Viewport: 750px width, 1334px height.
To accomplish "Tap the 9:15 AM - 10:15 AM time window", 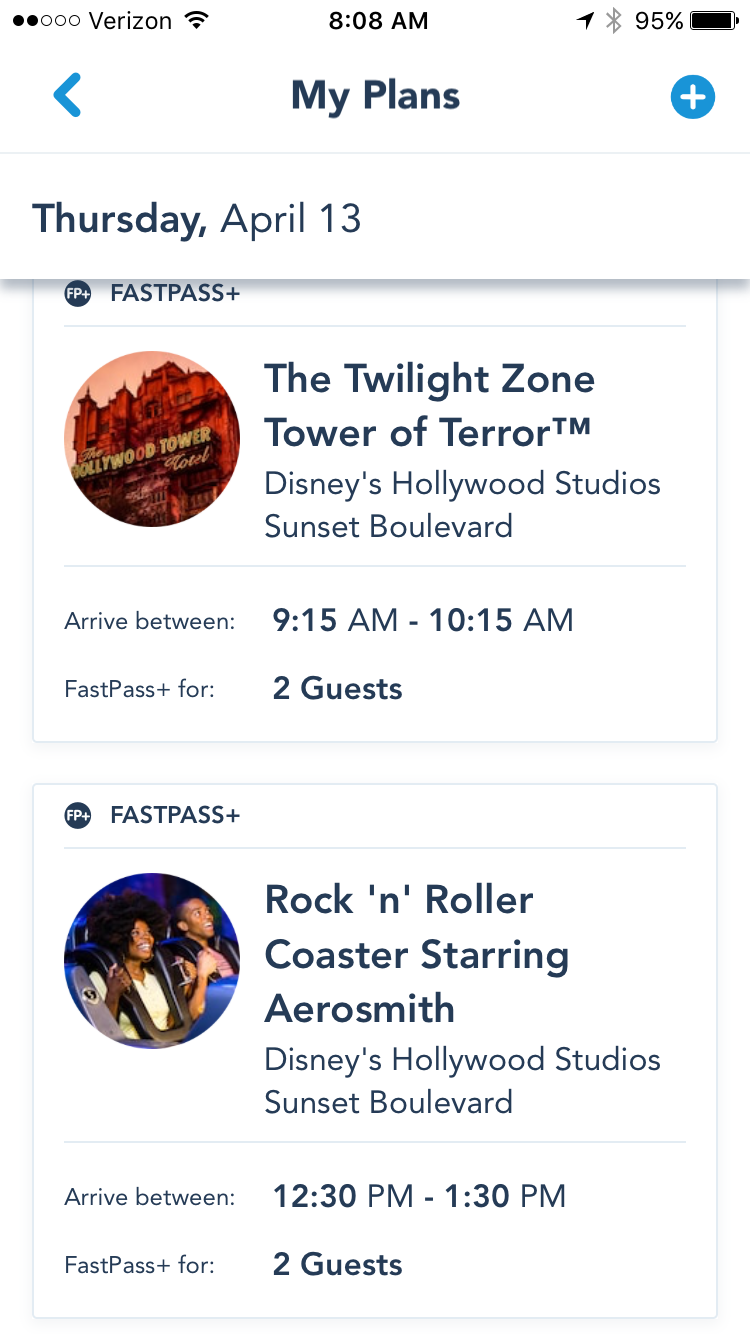I will (423, 620).
